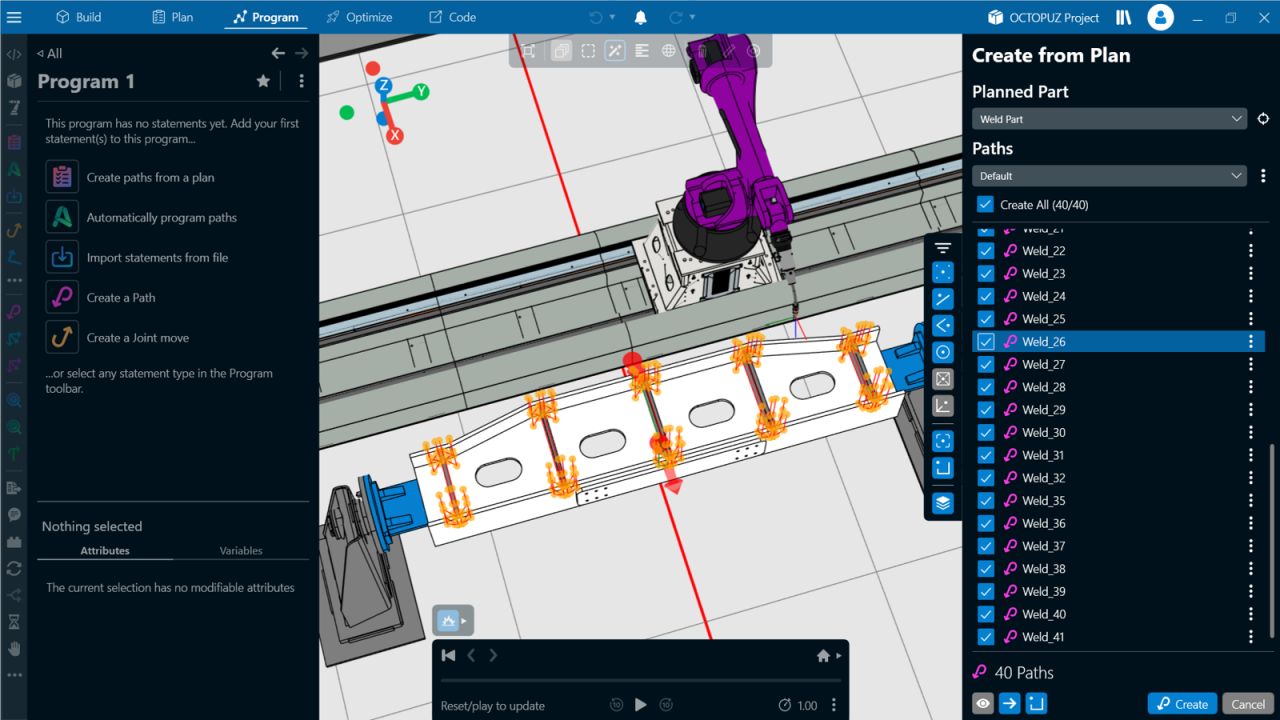The height and width of the screenshot is (720, 1280).
Task: Expand the Default paths dropdown
Action: point(1109,176)
